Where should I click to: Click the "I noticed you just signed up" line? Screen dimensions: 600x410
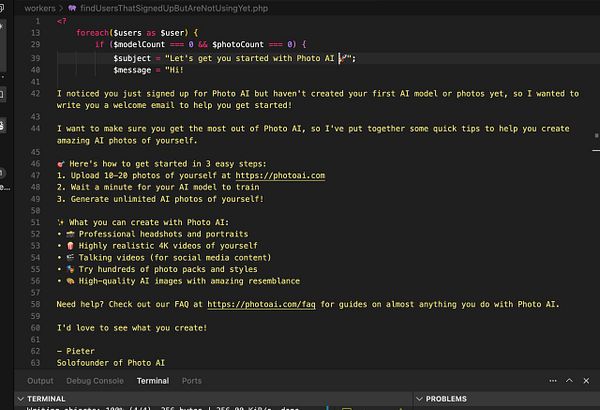[318, 99]
